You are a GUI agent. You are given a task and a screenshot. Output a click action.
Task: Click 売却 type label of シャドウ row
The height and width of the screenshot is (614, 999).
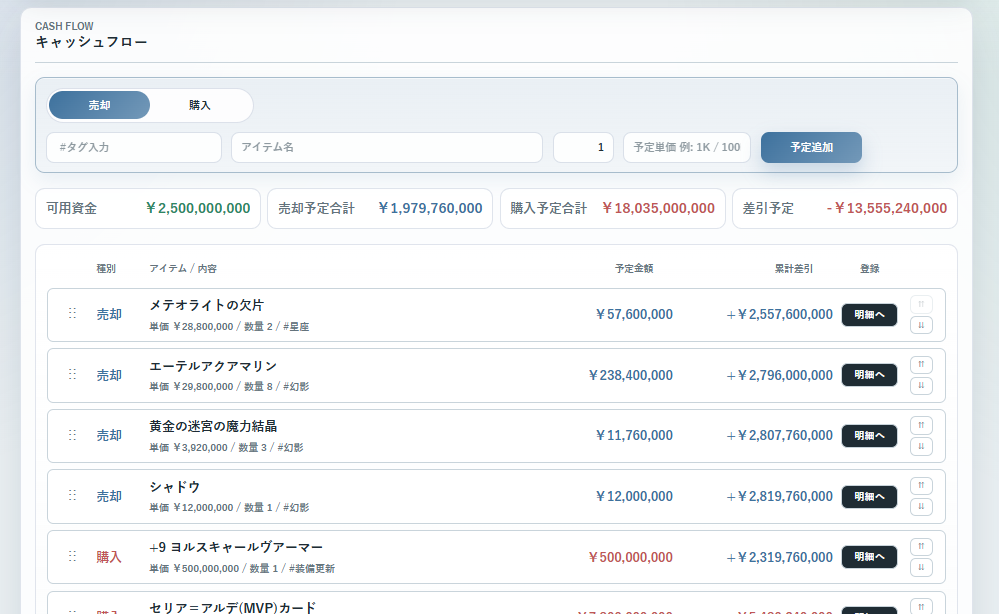[109, 496]
